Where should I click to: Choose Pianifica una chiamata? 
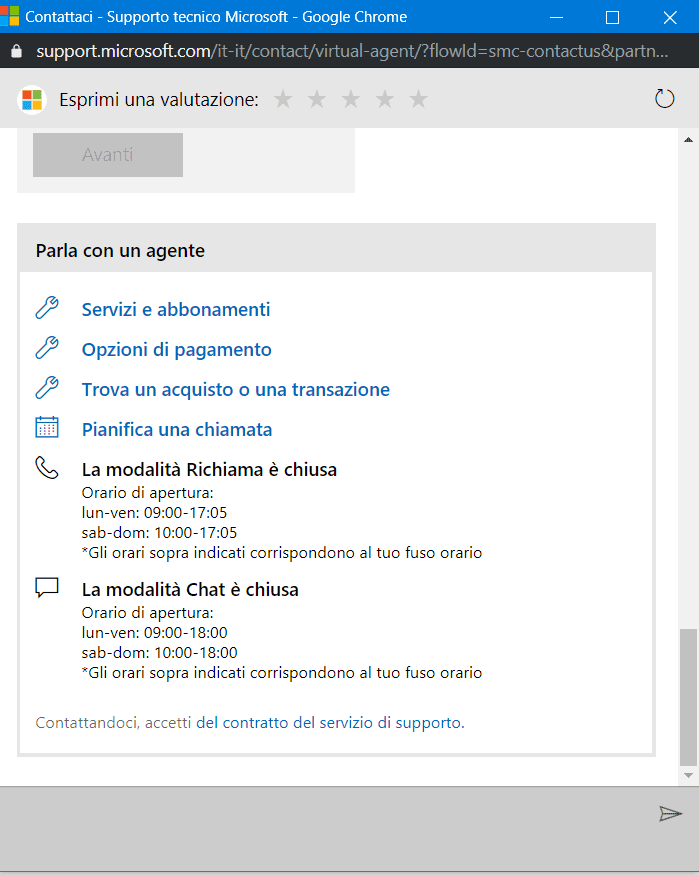(177, 430)
